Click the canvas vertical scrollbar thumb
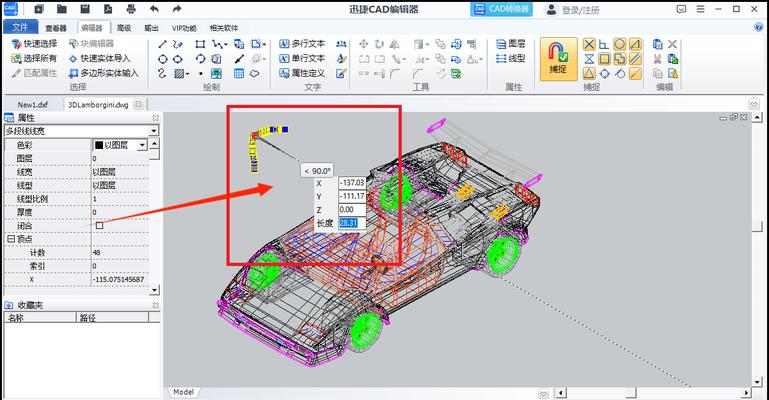 pyautogui.click(x=757, y=225)
